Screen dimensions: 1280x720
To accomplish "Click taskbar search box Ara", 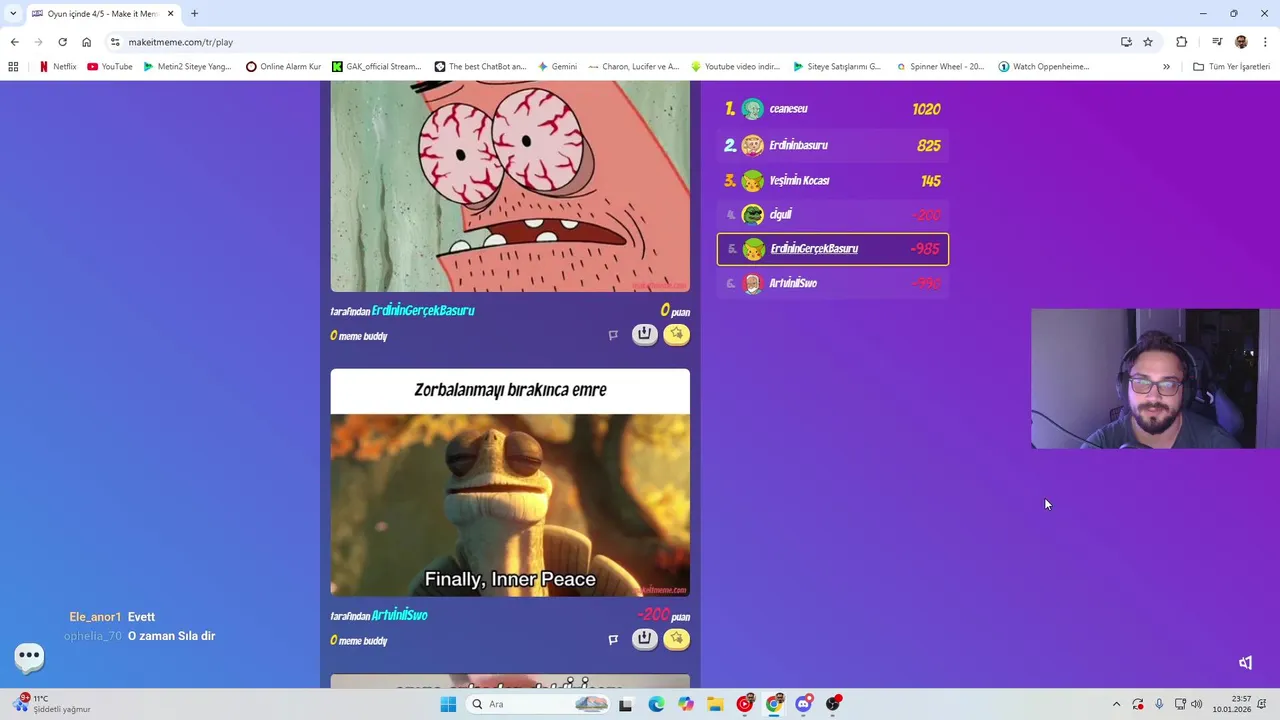I will tap(540, 704).
